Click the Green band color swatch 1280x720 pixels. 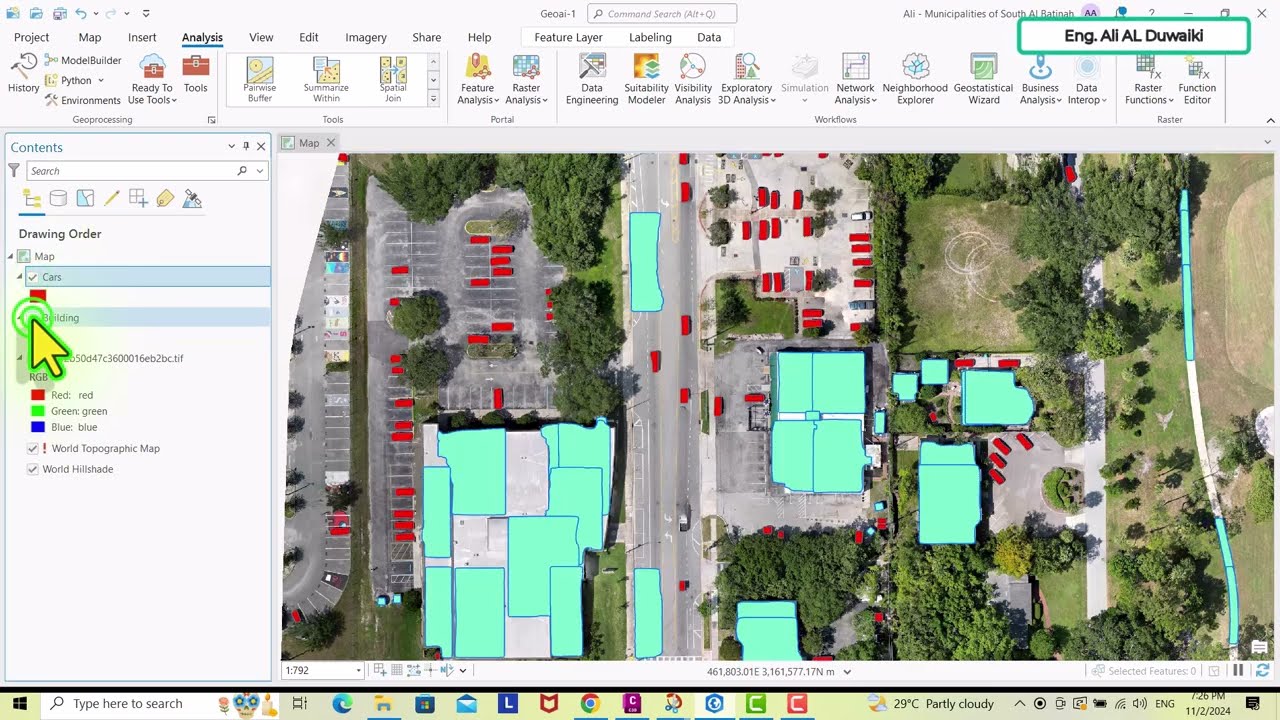pos(38,411)
